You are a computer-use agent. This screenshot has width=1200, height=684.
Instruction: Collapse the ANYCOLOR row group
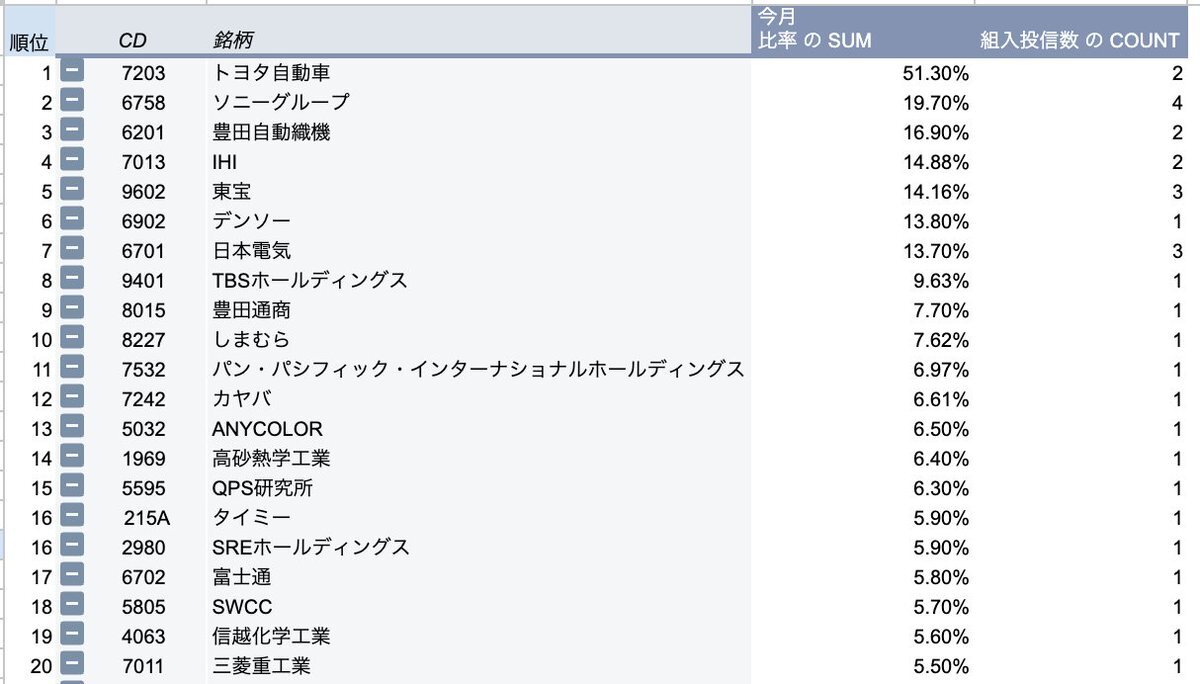[71, 428]
